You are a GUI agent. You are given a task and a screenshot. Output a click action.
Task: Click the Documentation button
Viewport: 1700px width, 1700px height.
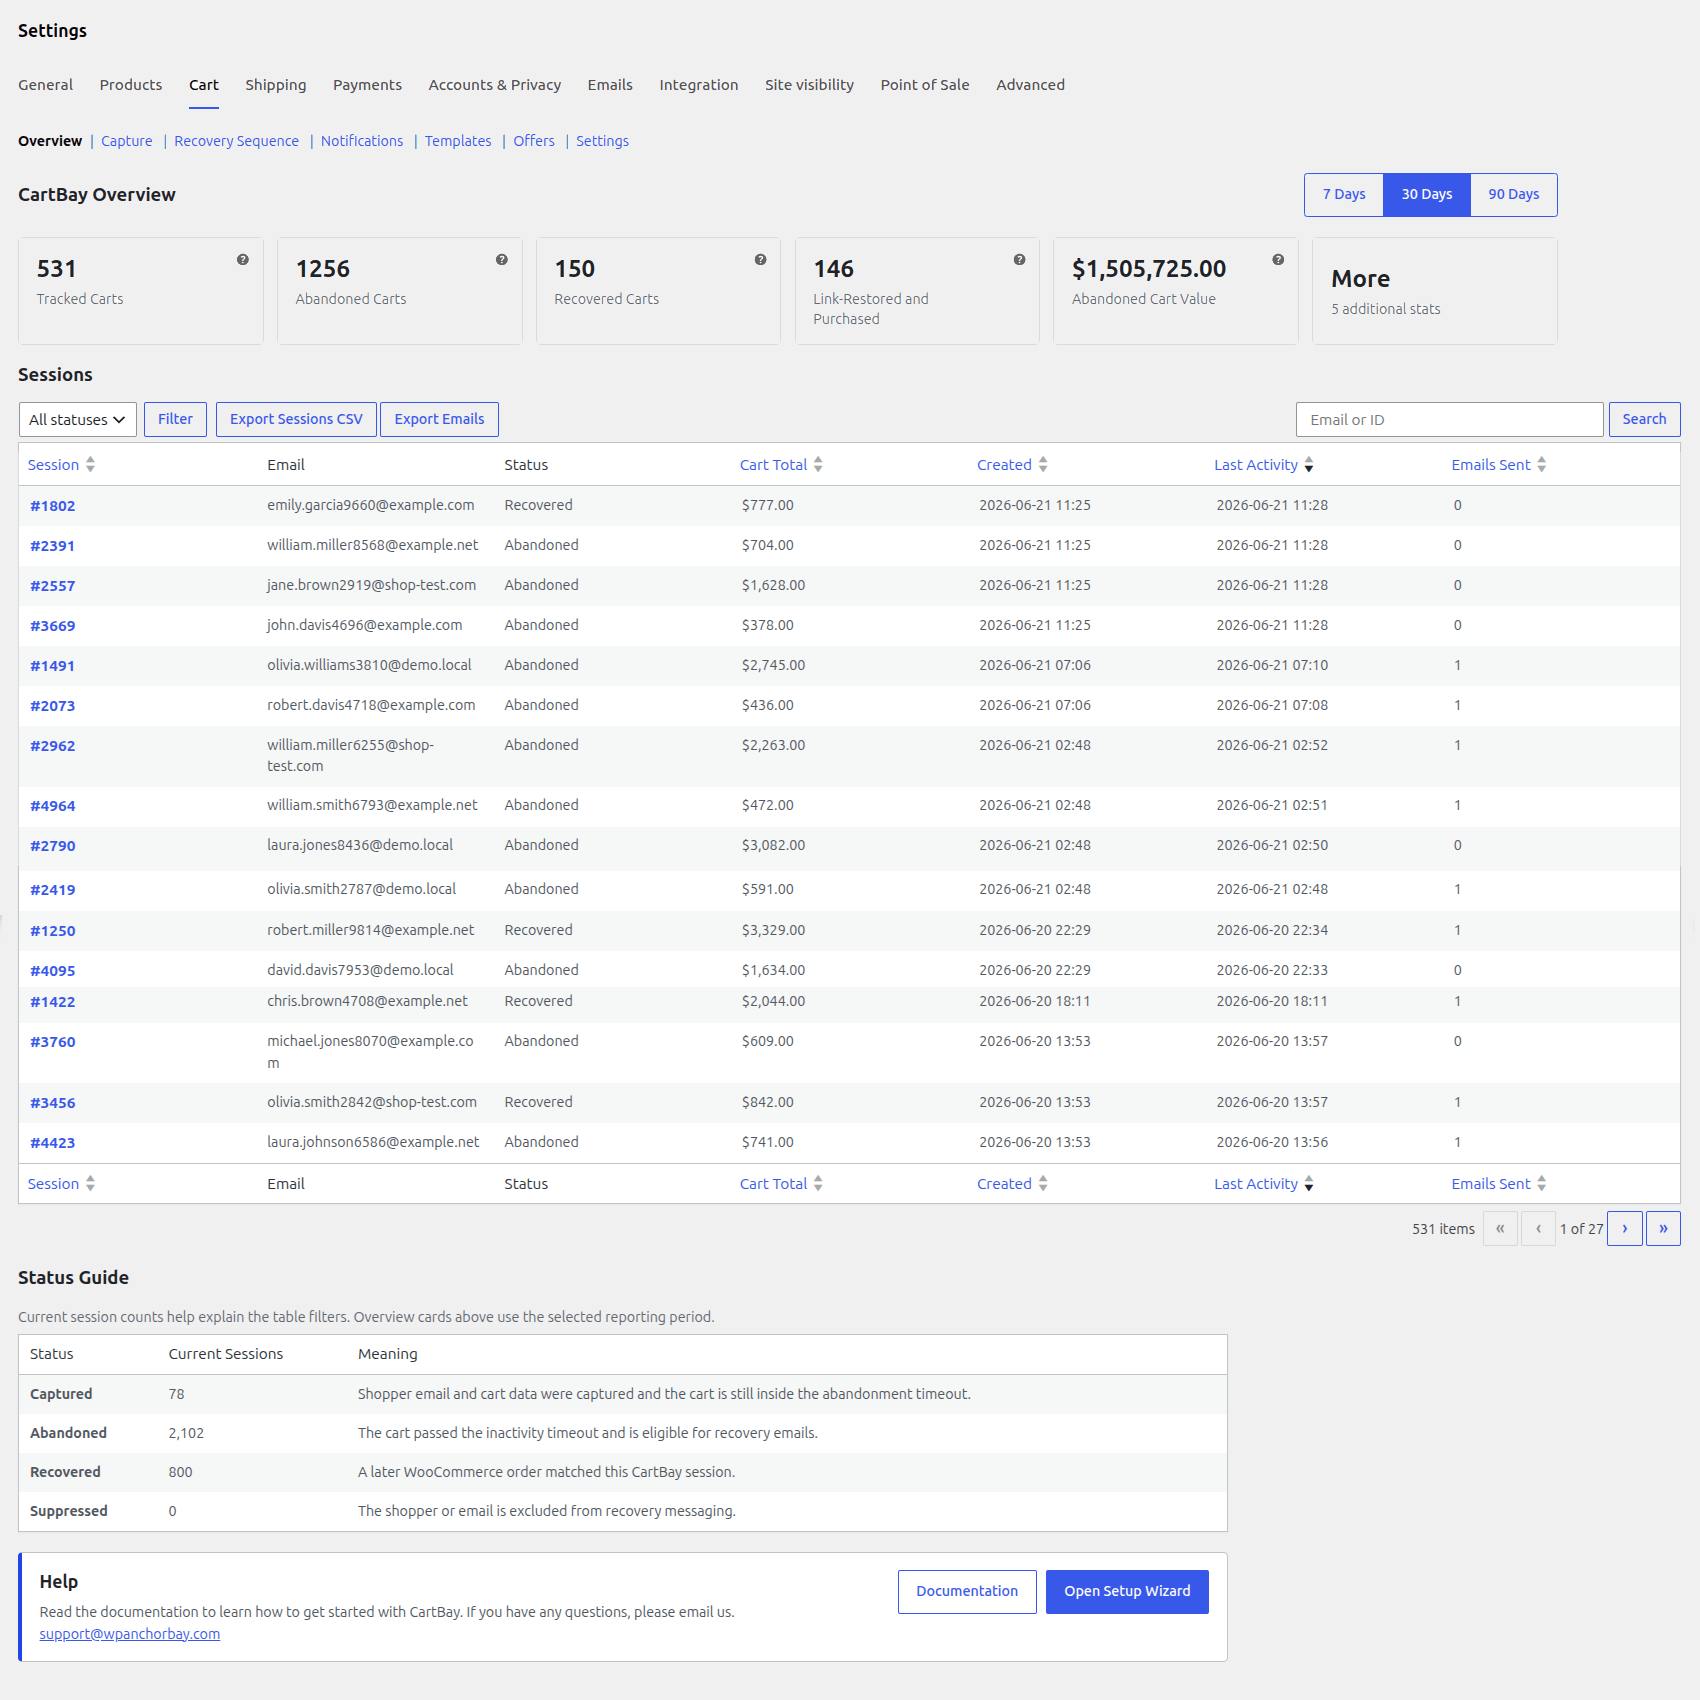(x=967, y=1592)
